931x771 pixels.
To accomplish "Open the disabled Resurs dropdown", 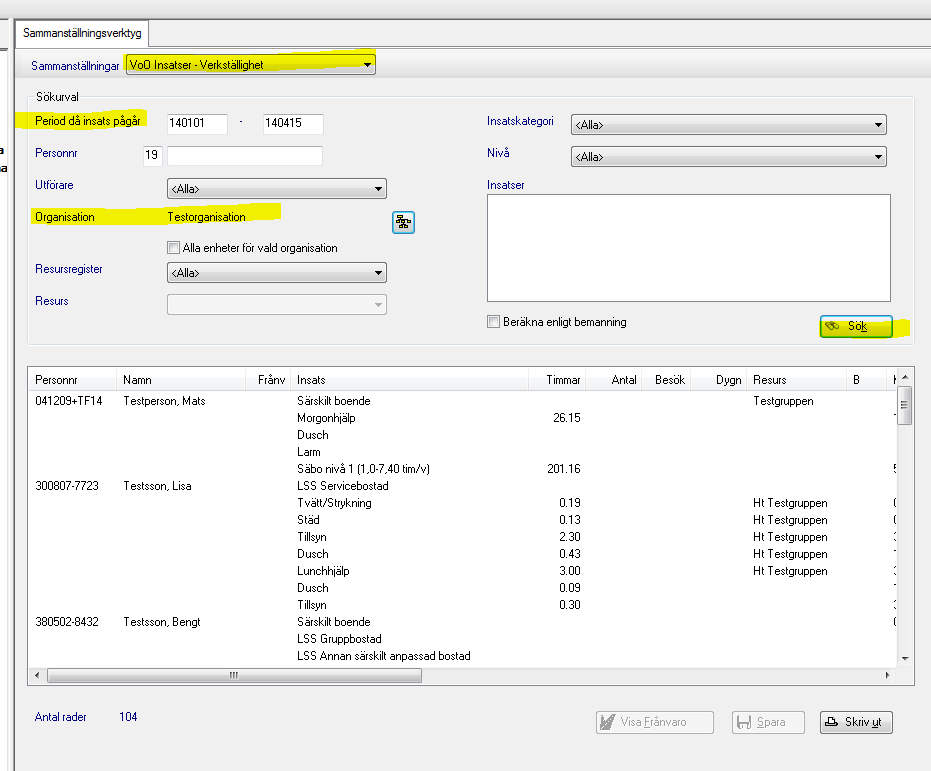I will 277,304.
